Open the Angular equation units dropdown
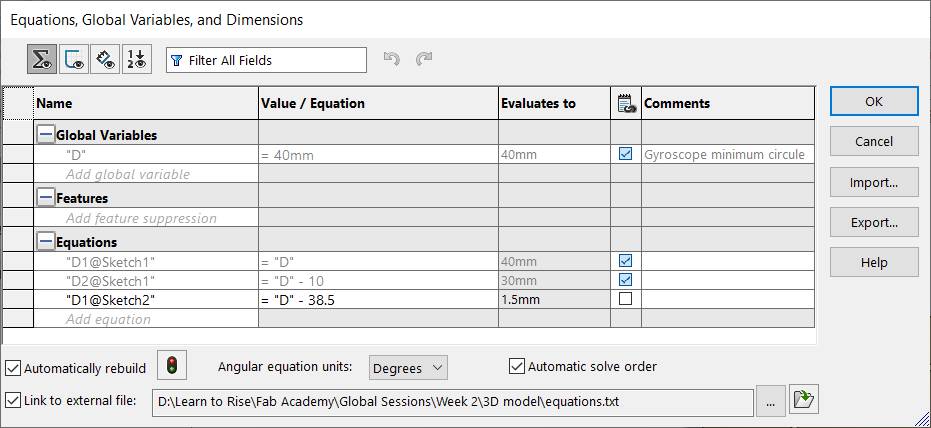 pyautogui.click(x=408, y=367)
